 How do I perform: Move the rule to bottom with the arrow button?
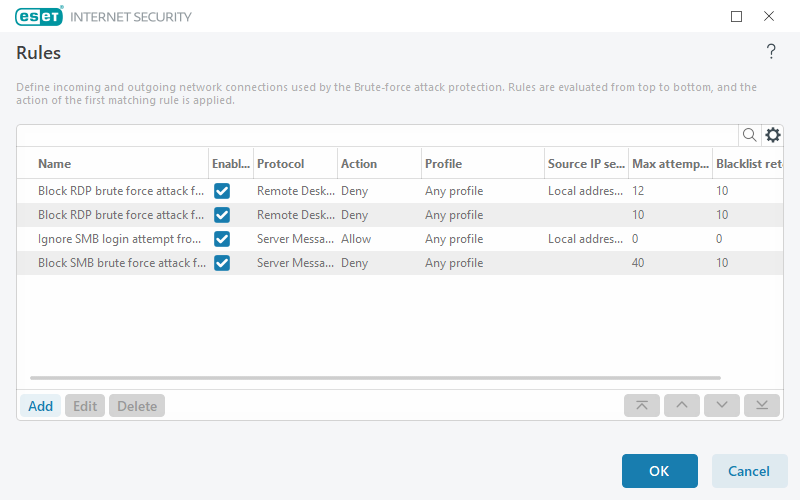coord(762,406)
